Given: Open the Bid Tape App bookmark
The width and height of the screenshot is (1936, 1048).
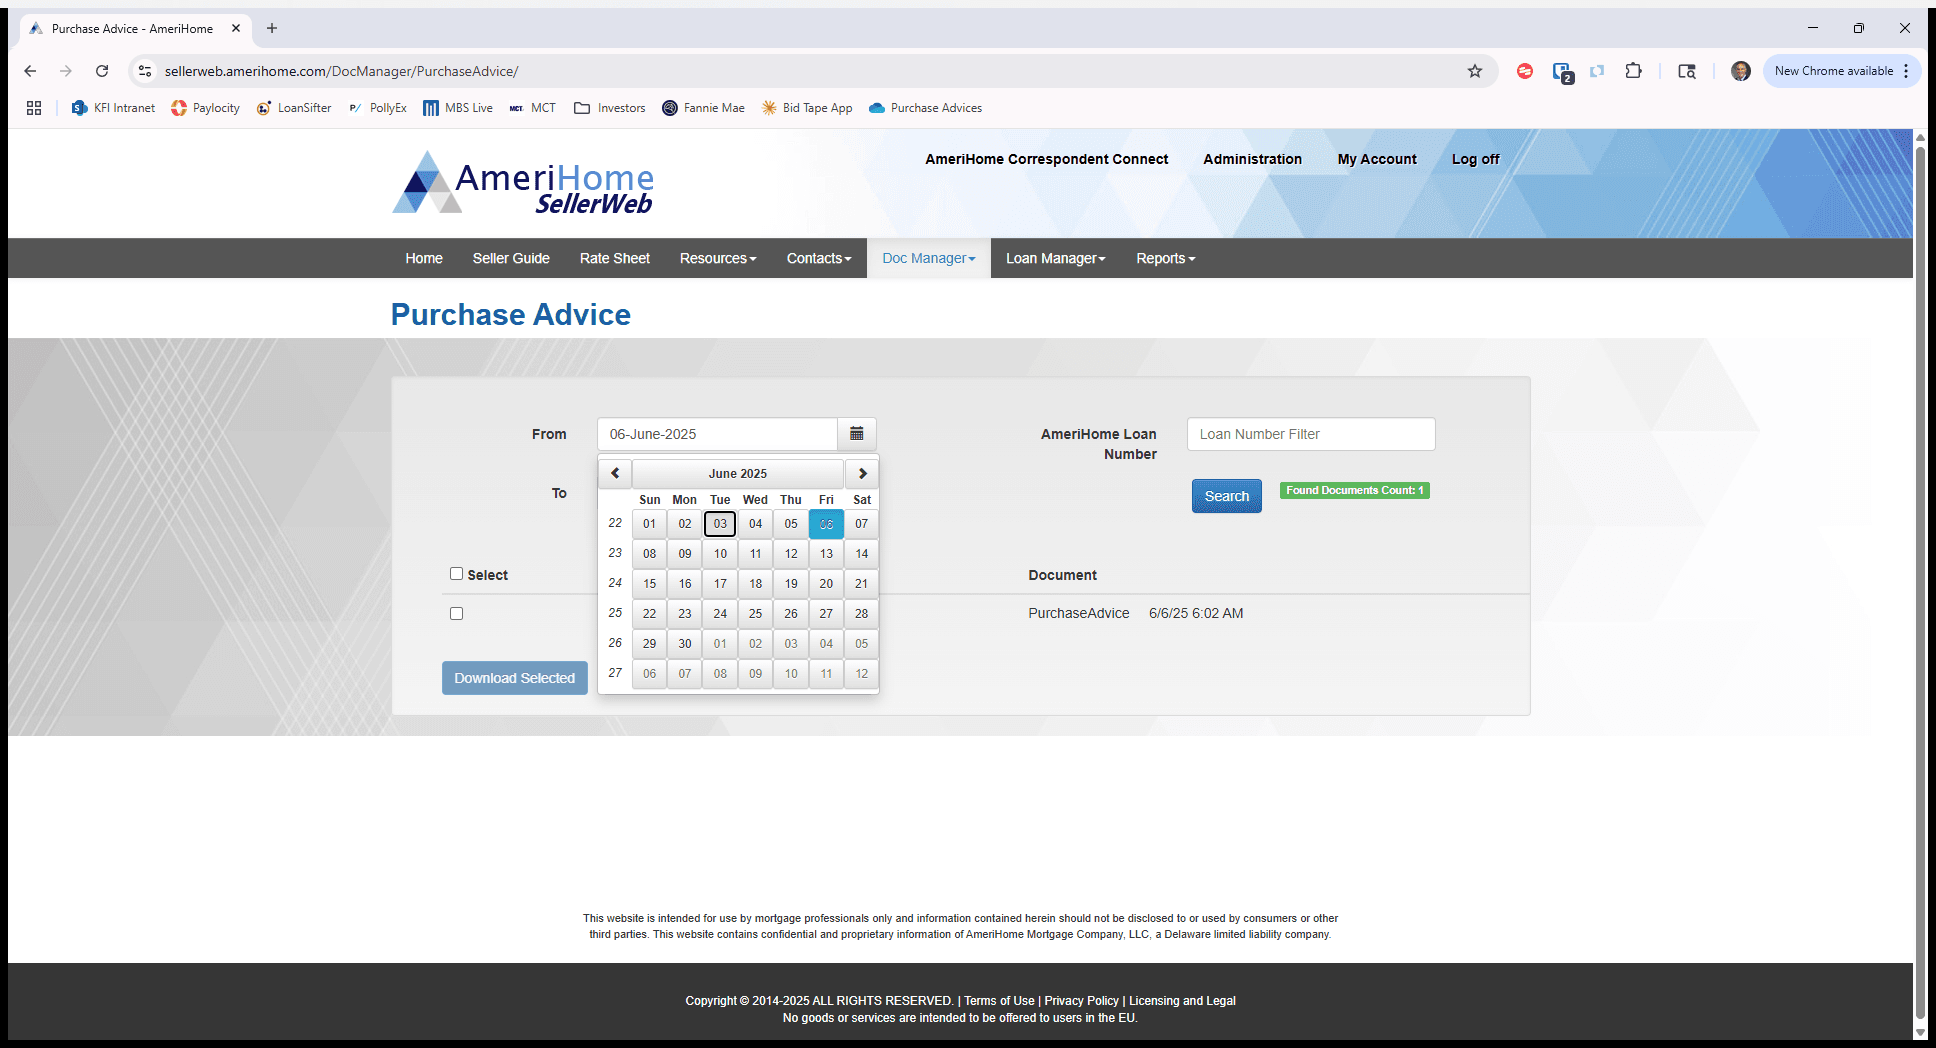Looking at the screenshot, I should point(807,108).
